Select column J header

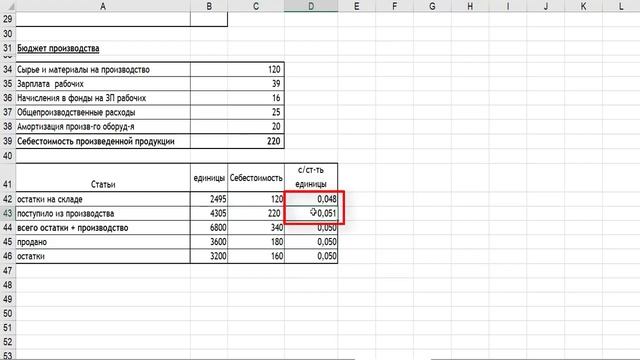[546, 6]
